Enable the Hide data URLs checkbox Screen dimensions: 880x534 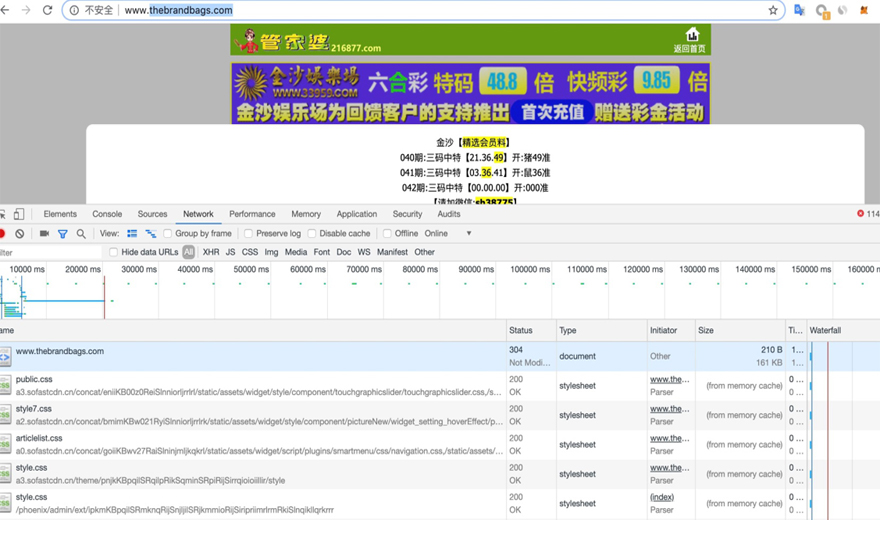(x=114, y=252)
